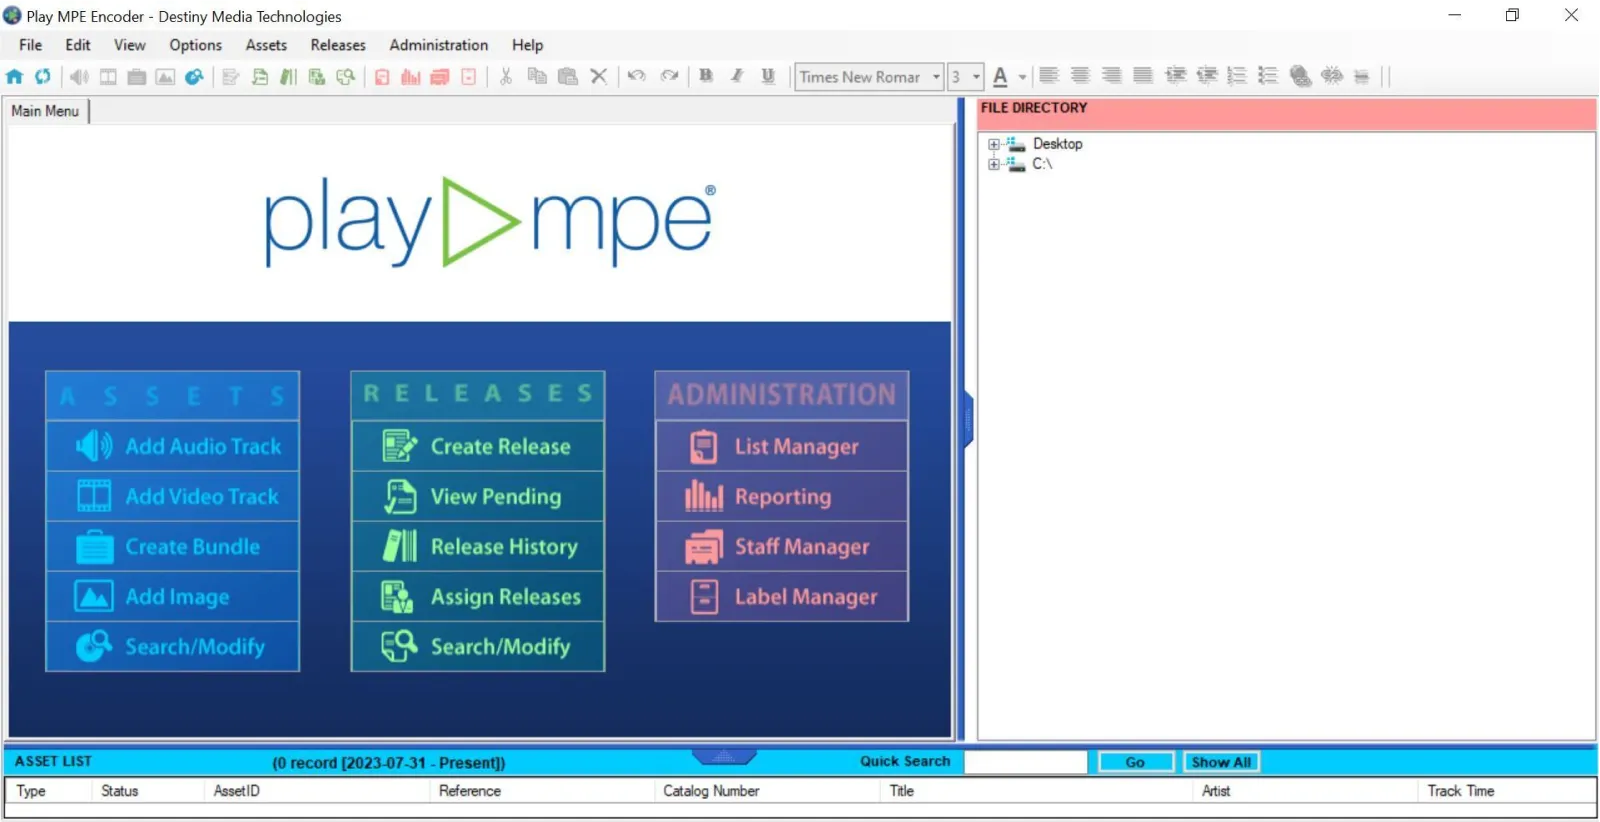Click the red bar chart reporting icon
Viewport: 1600px width, 822px height.
coord(411,76)
